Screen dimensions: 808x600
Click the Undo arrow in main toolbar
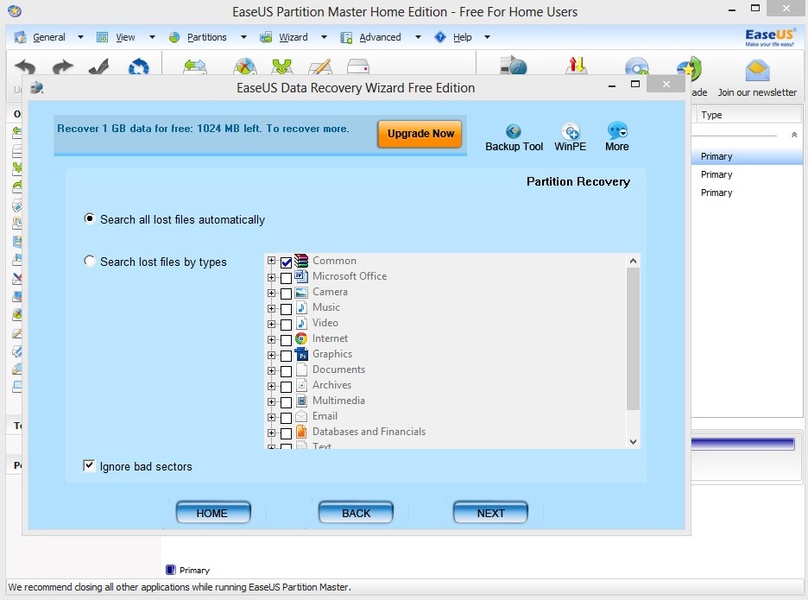coord(25,68)
